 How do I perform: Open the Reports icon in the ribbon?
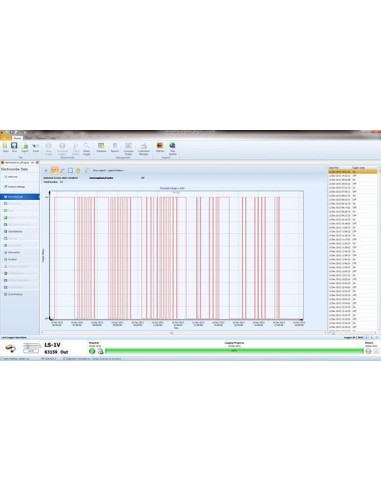tap(115, 147)
